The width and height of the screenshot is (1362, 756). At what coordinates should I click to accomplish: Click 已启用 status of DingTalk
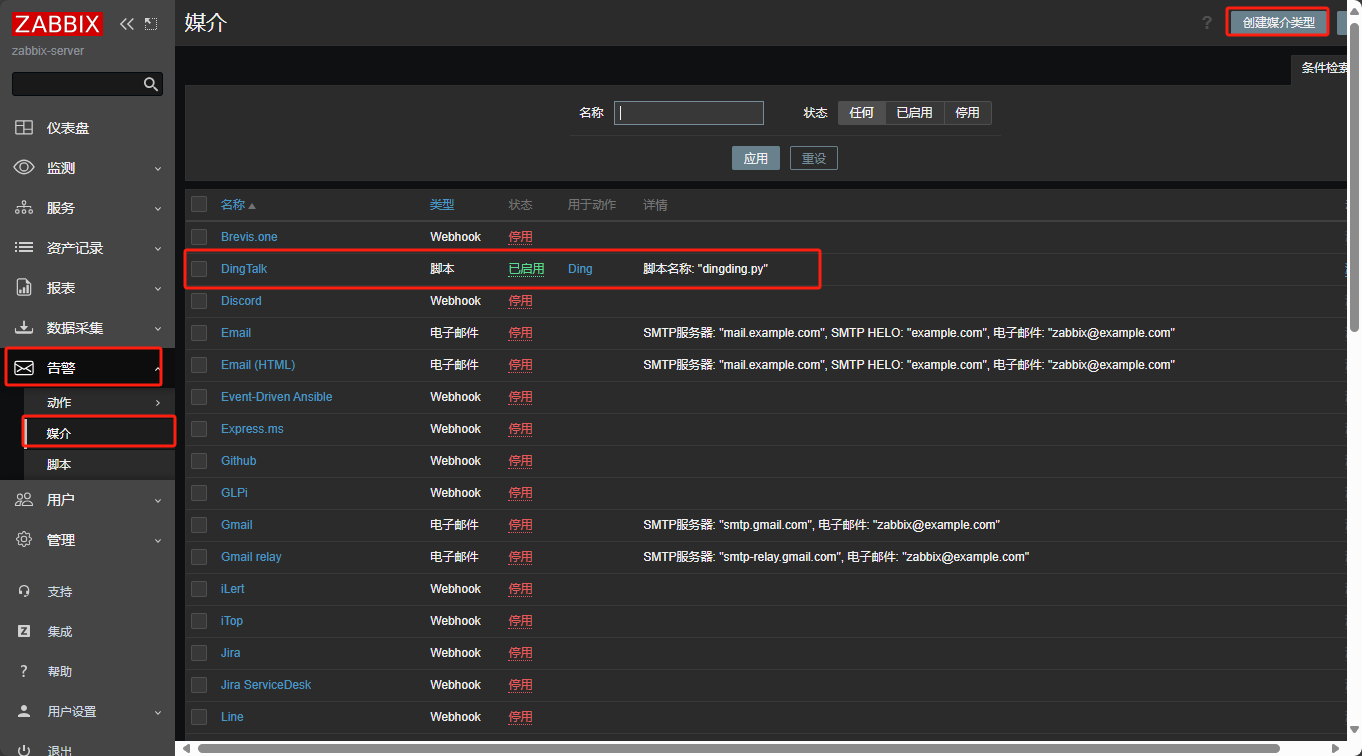pos(526,269)
